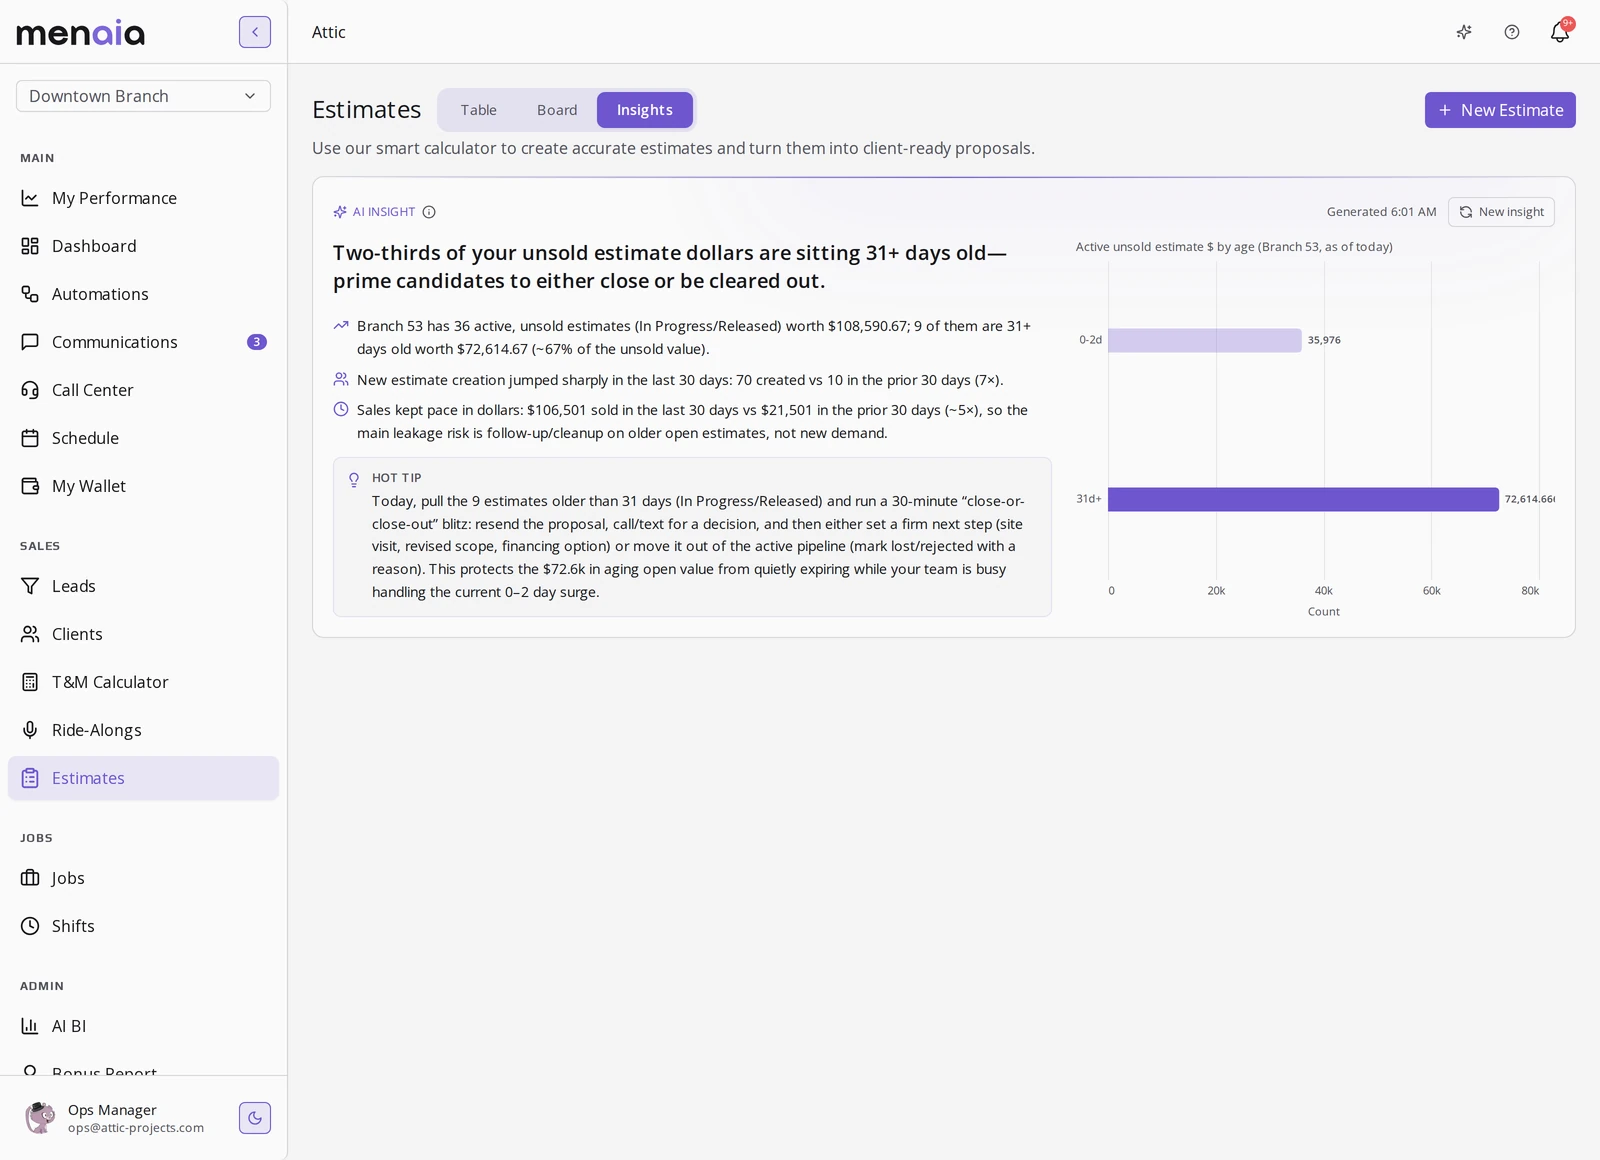
Task: Click the Communications badge showing 3
Action: 257,342
